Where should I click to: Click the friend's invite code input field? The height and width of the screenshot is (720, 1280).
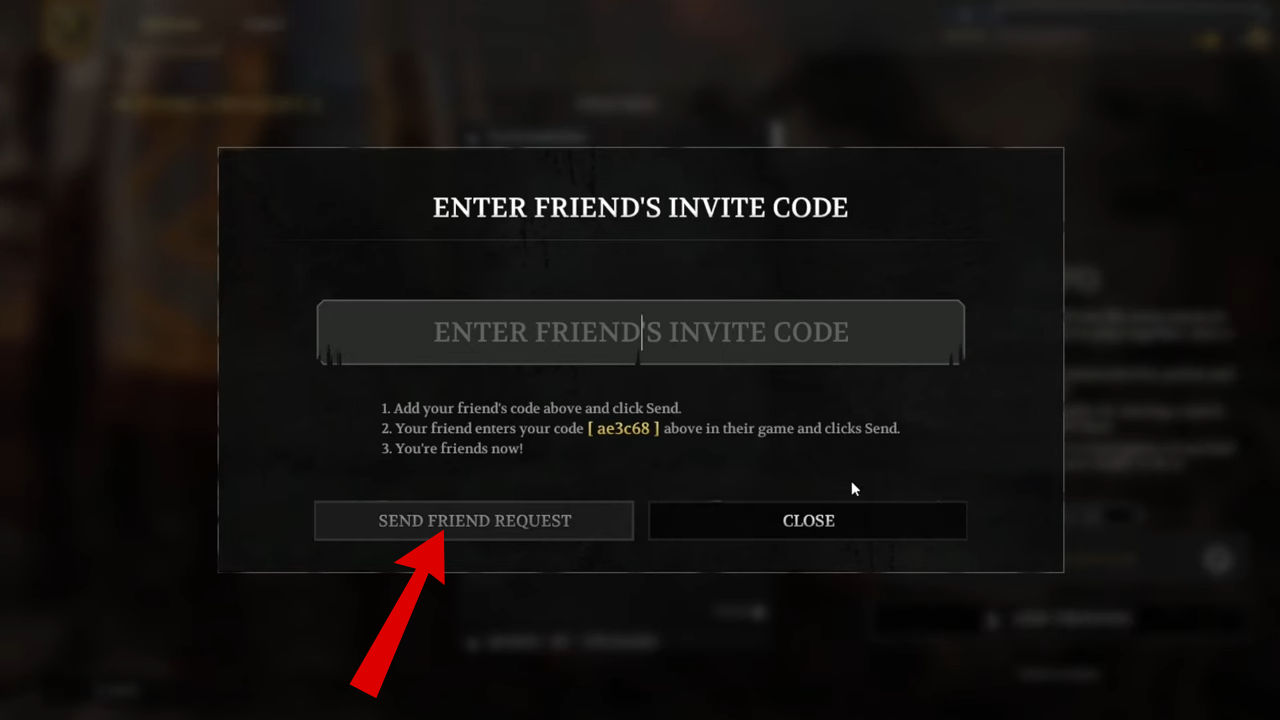click(x=640, y=332)
